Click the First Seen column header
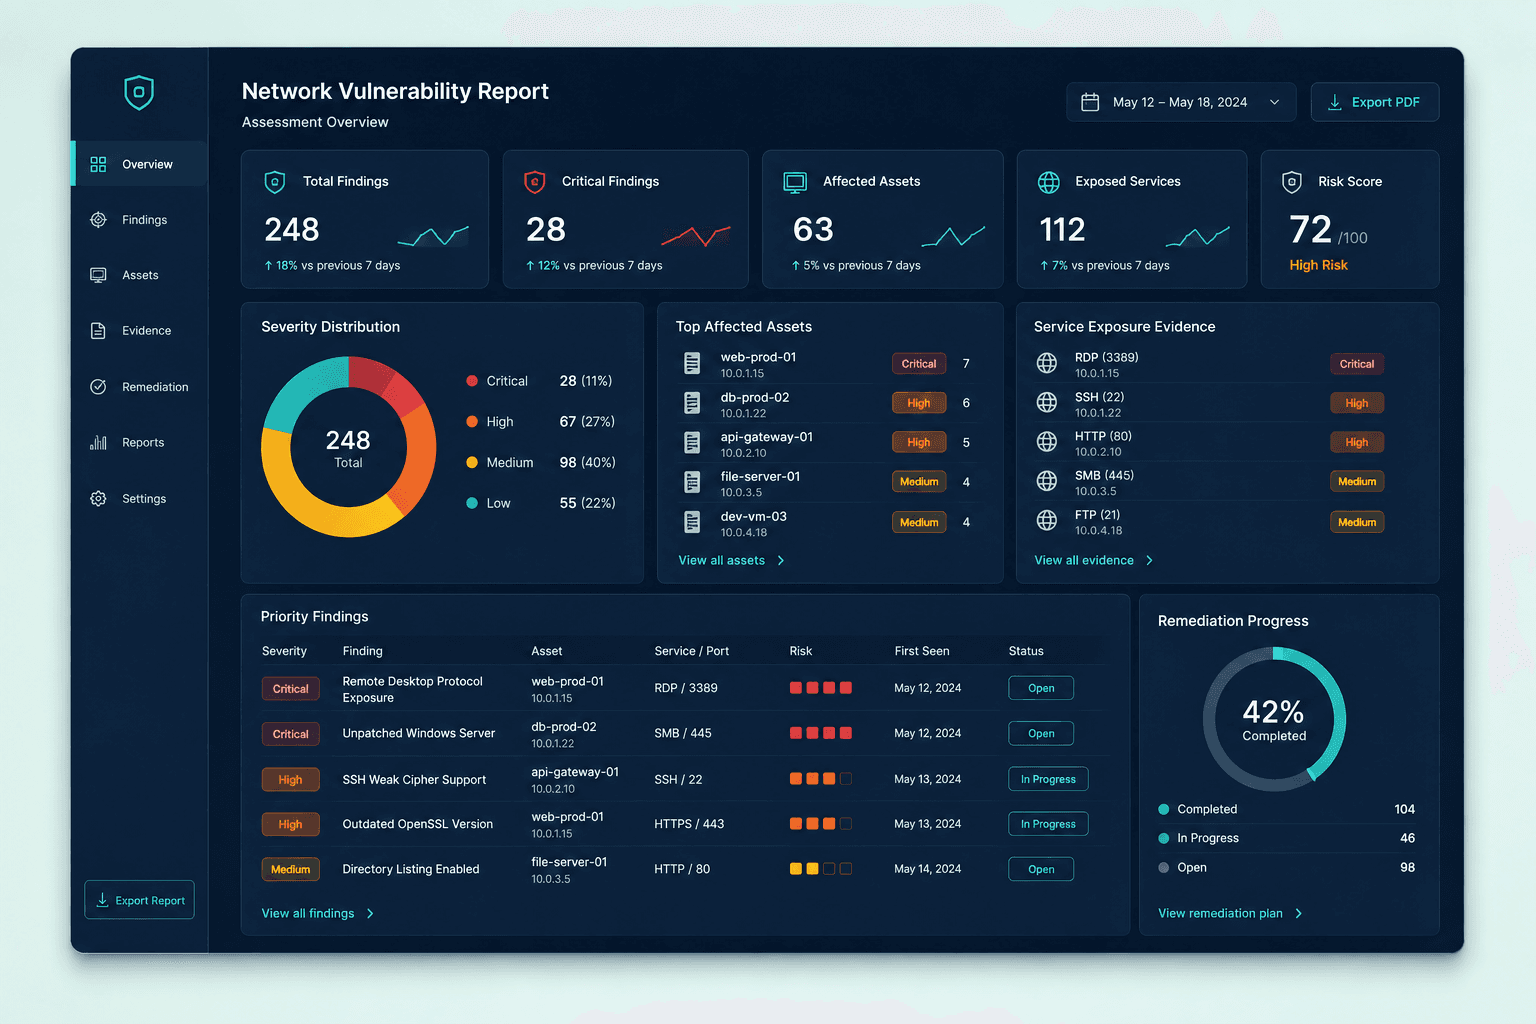The width and height of the screenshot is (1536, 1024). tap(922, 651)
